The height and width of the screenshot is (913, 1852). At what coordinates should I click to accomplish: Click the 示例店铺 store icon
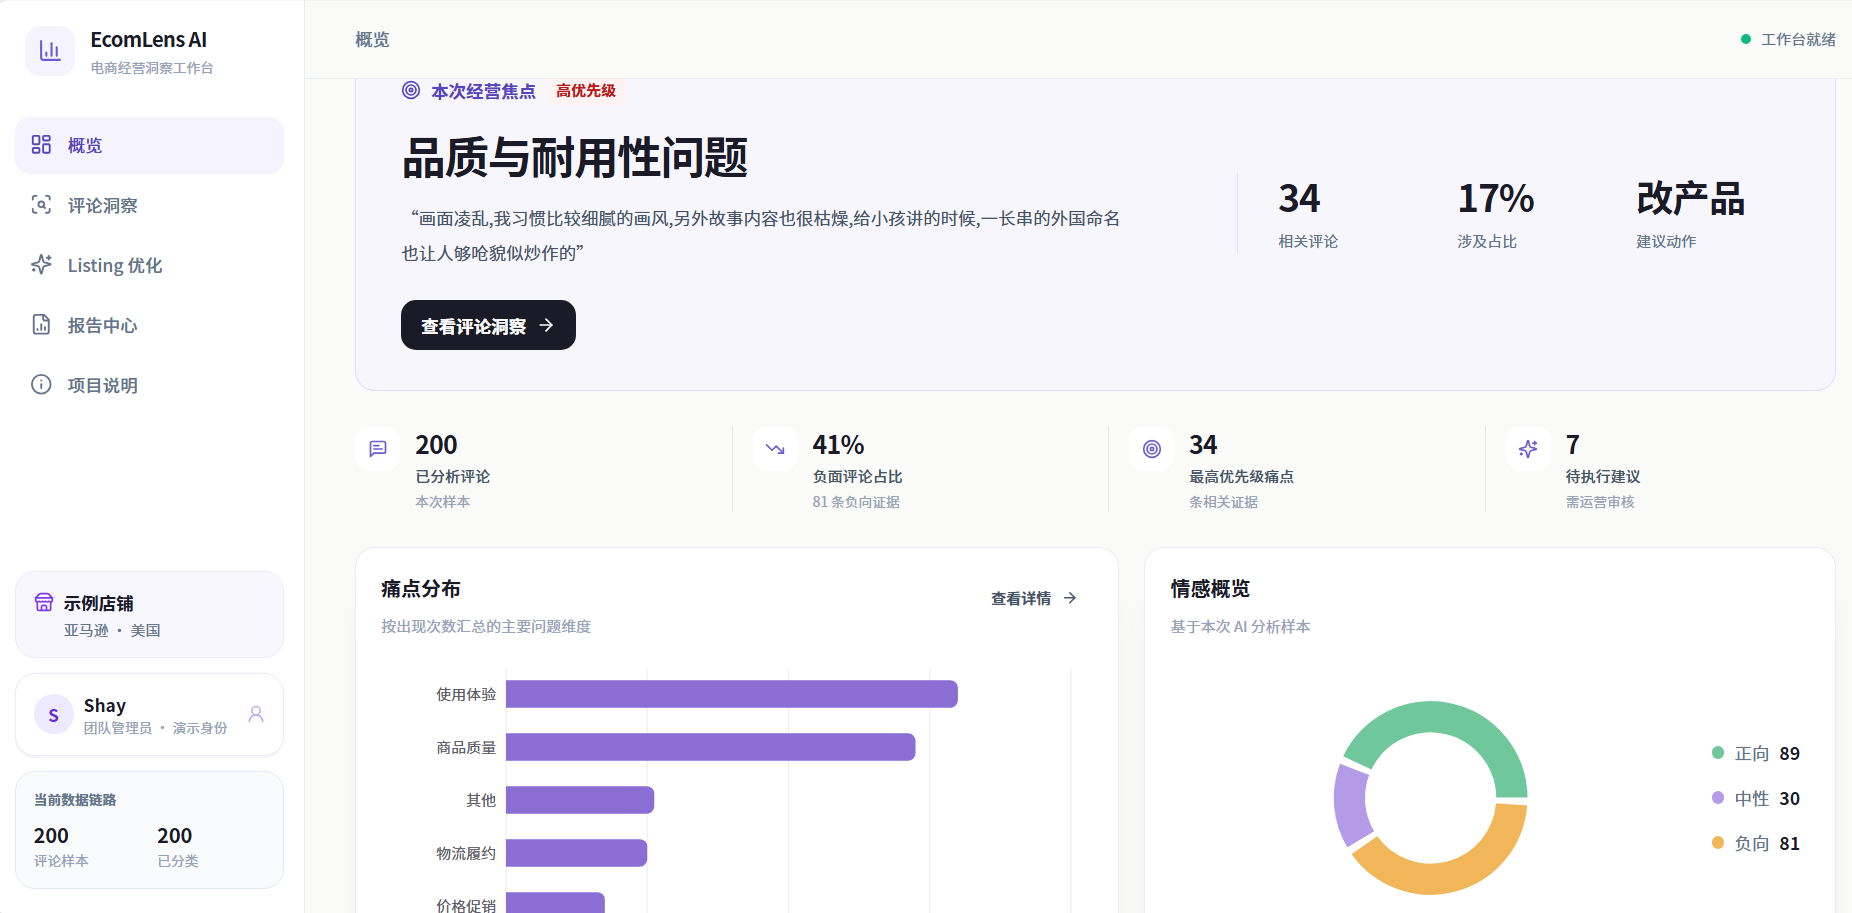click(44, 602)
